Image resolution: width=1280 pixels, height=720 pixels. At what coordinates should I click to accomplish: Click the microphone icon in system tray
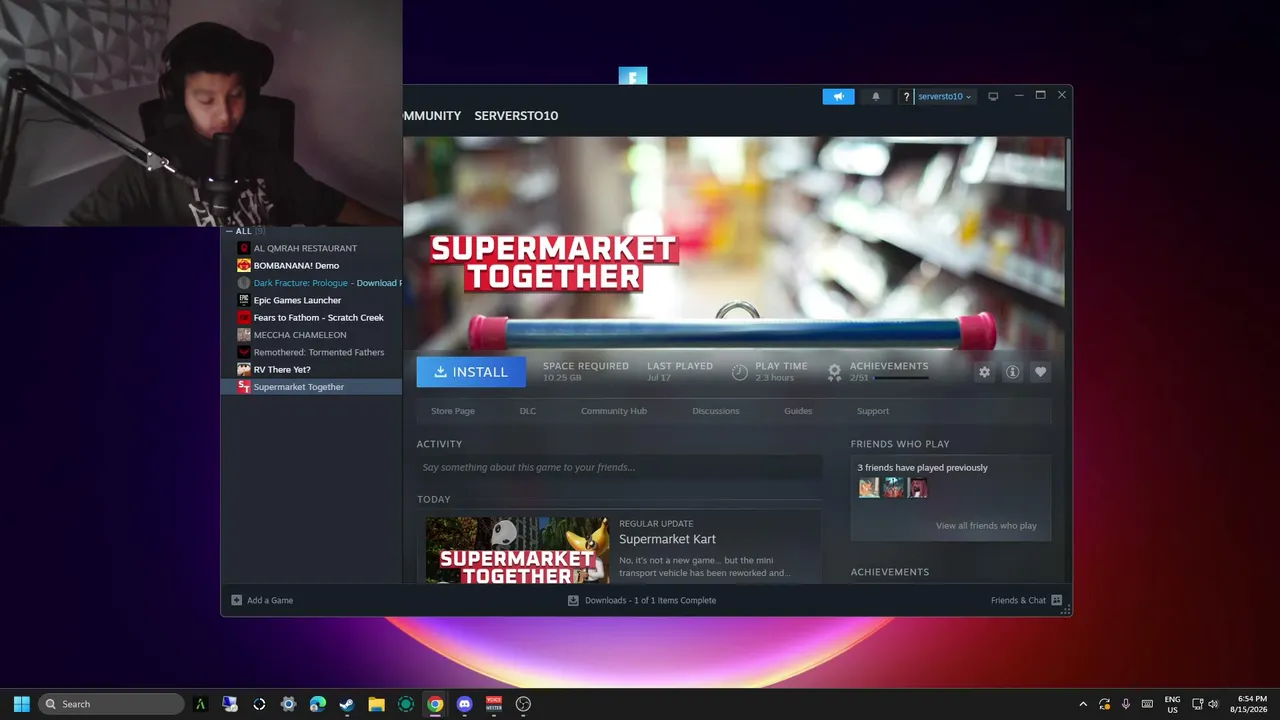pyautogui.click(x=1126, y=704)
